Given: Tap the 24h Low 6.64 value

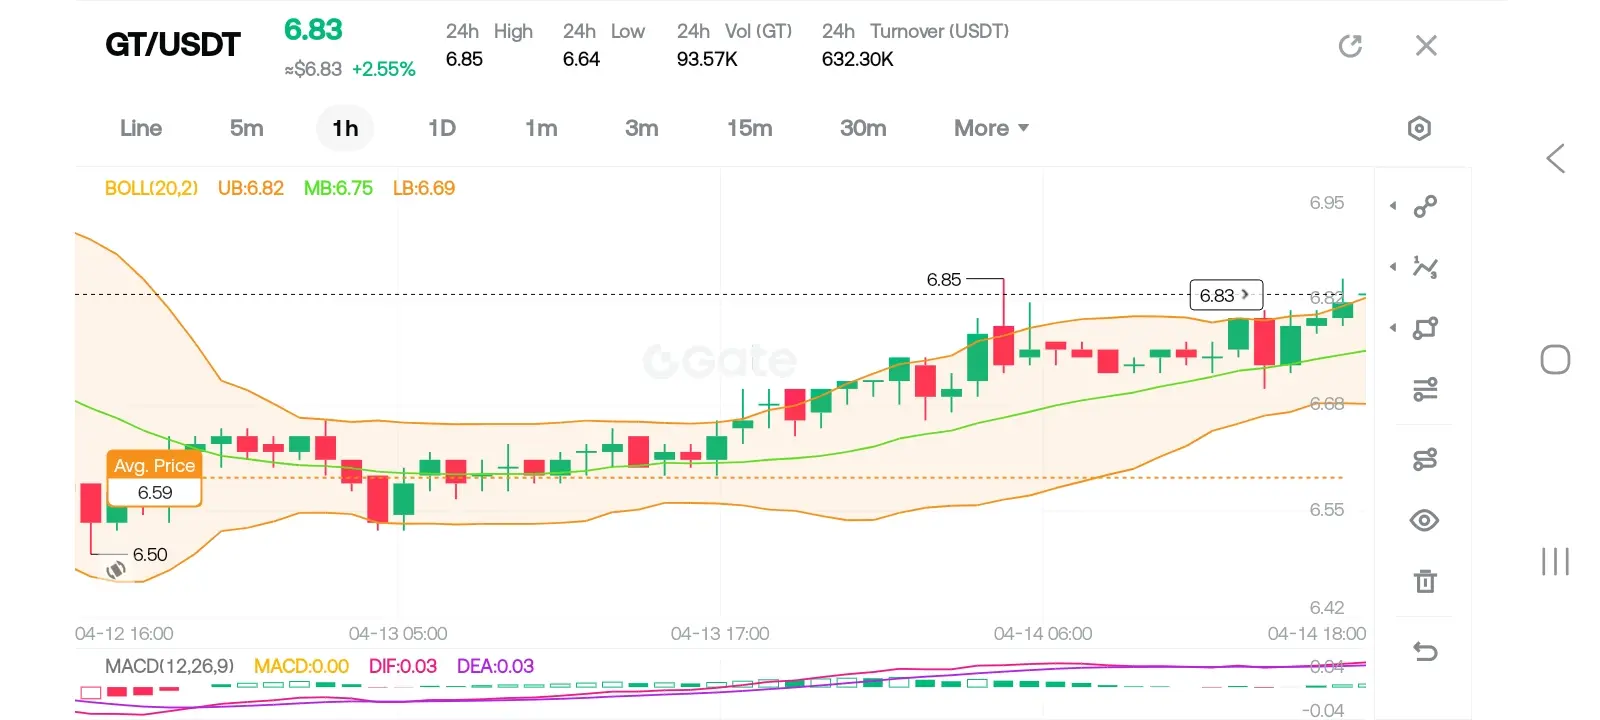Looking at the screenshot, I should pos(581,59).
